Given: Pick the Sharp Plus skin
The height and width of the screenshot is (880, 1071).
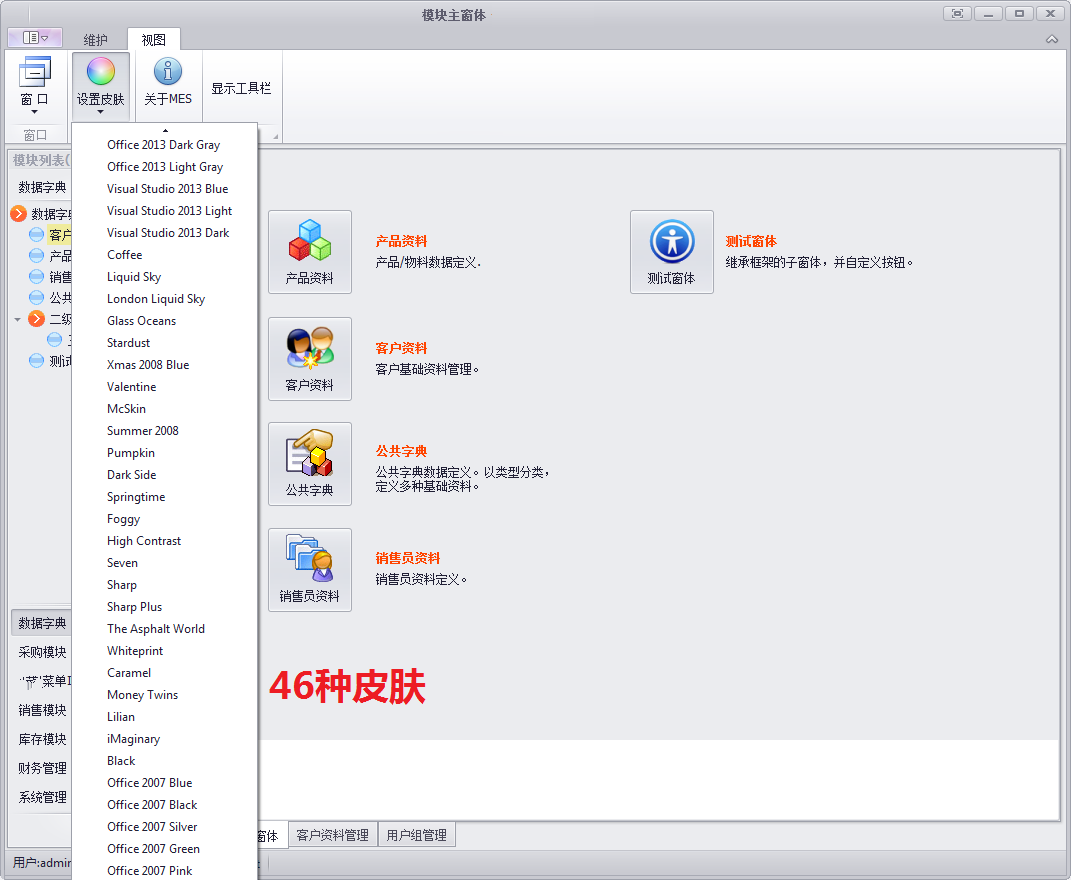Looking at the screenshot, I should point(164,607).
